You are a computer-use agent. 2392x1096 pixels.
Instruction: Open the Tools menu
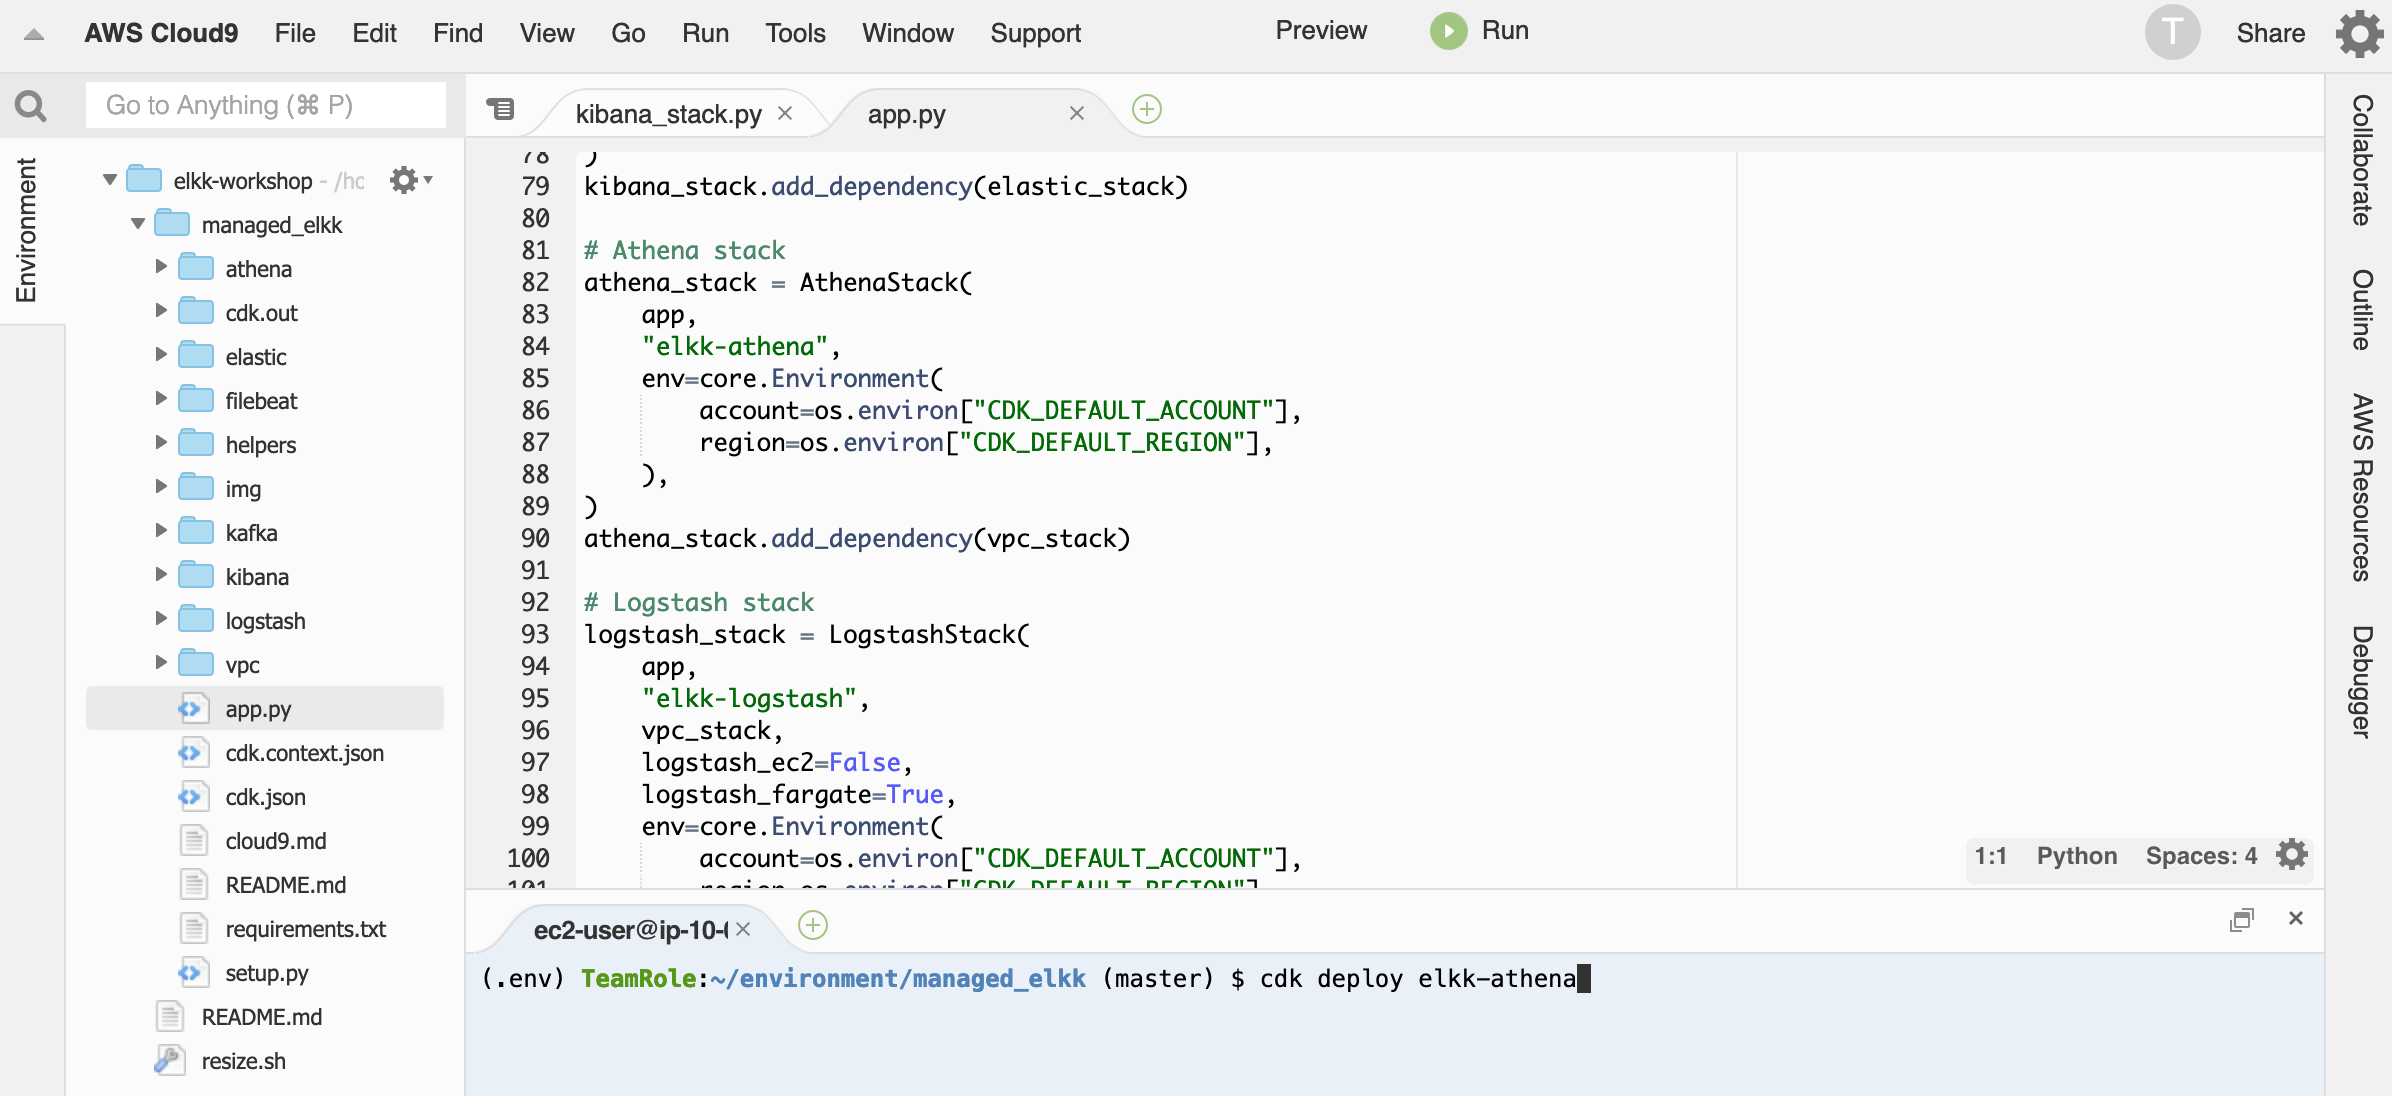click(795, 33)
